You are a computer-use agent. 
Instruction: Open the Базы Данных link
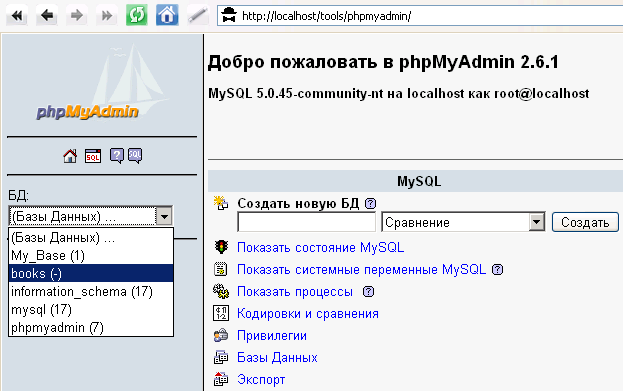pyautogui.click(x=277, y=358)
